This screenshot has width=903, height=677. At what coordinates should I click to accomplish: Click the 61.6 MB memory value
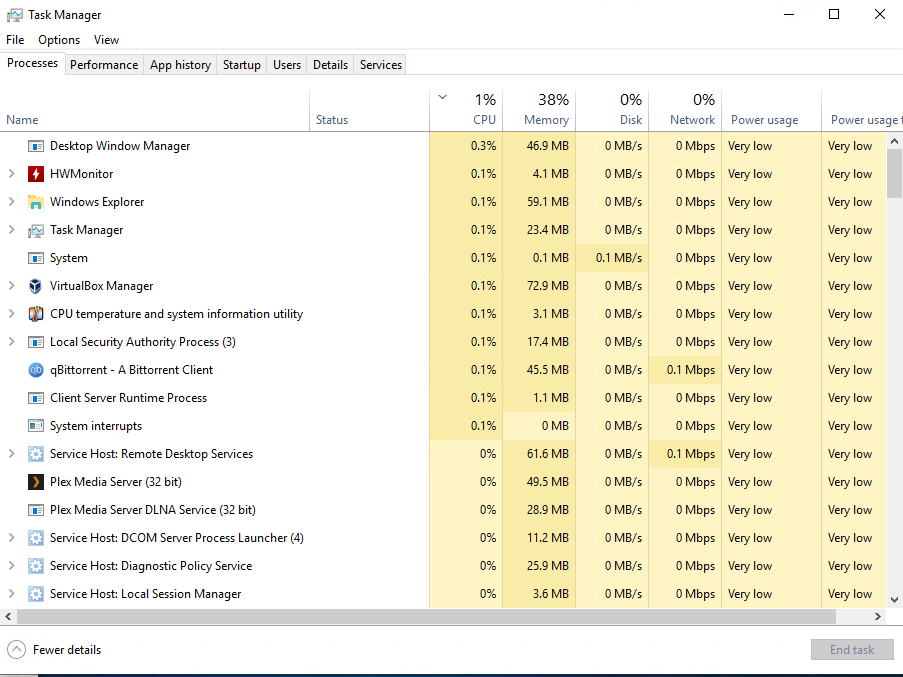[x=548, y=454]
